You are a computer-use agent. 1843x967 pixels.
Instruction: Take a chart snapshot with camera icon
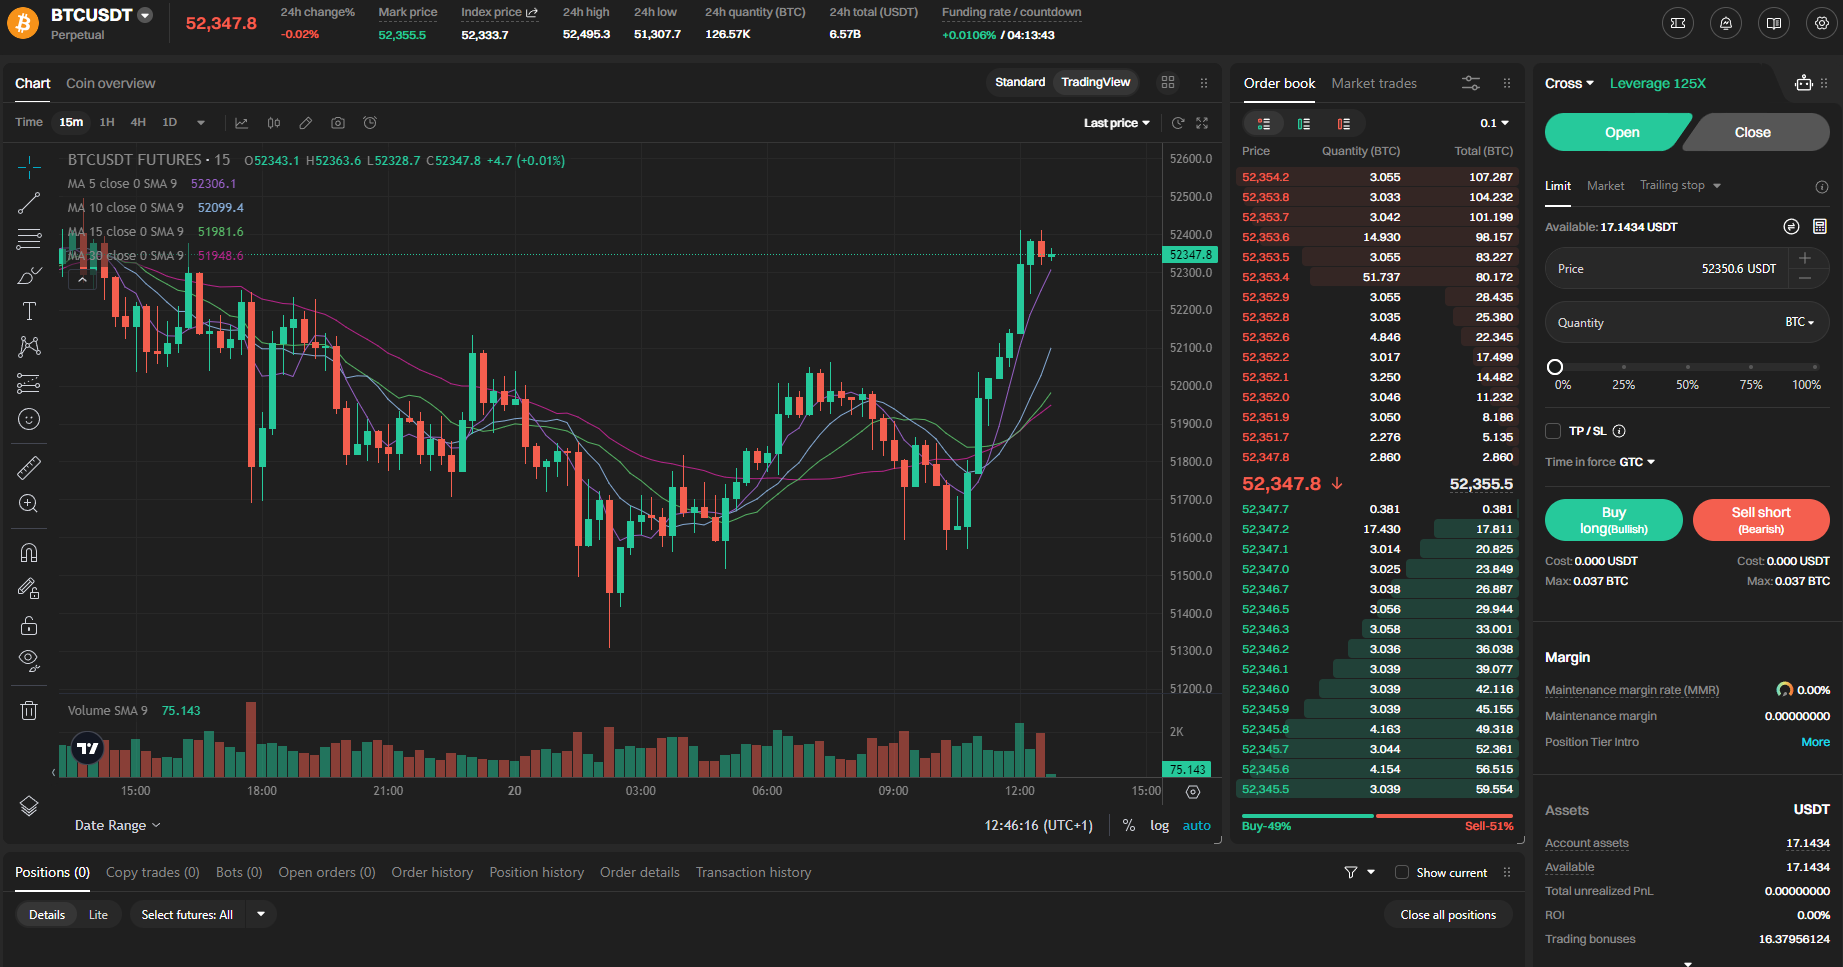(338, 123)
